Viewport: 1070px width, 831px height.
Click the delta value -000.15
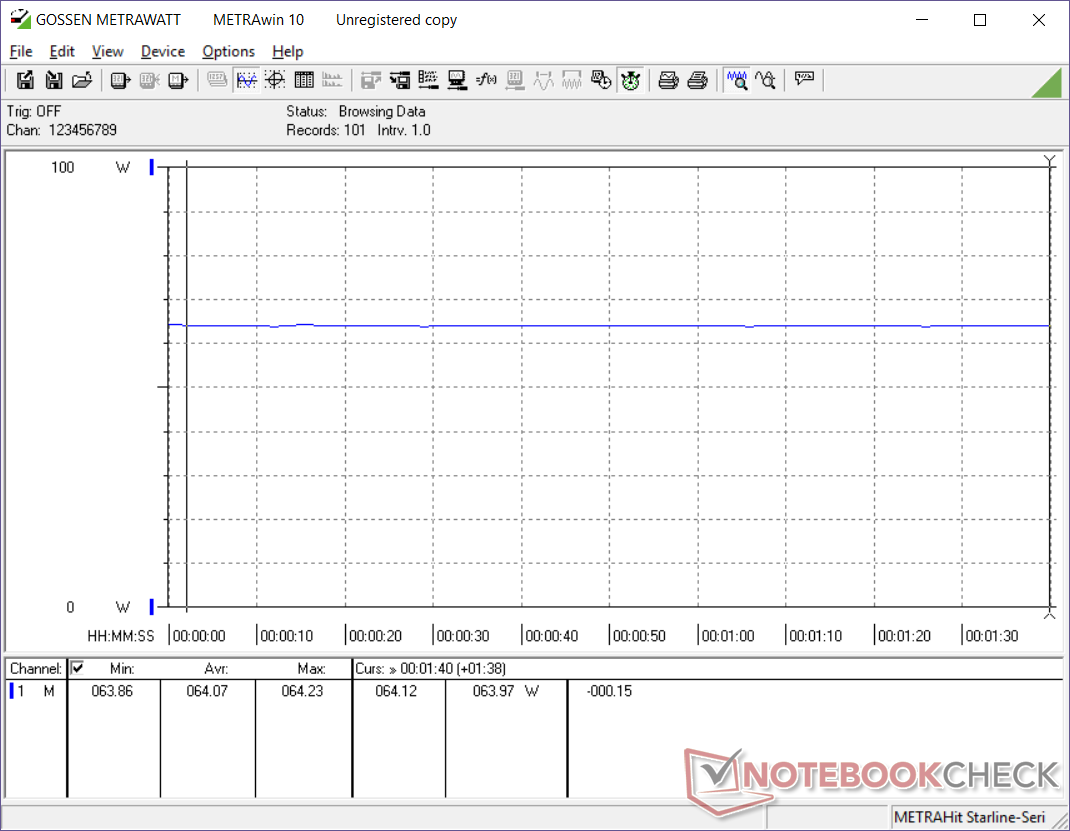click(609, 691)
